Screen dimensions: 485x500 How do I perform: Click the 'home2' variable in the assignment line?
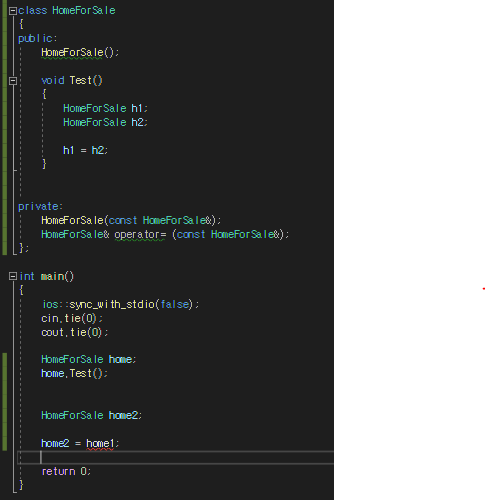tap(55, 443)
